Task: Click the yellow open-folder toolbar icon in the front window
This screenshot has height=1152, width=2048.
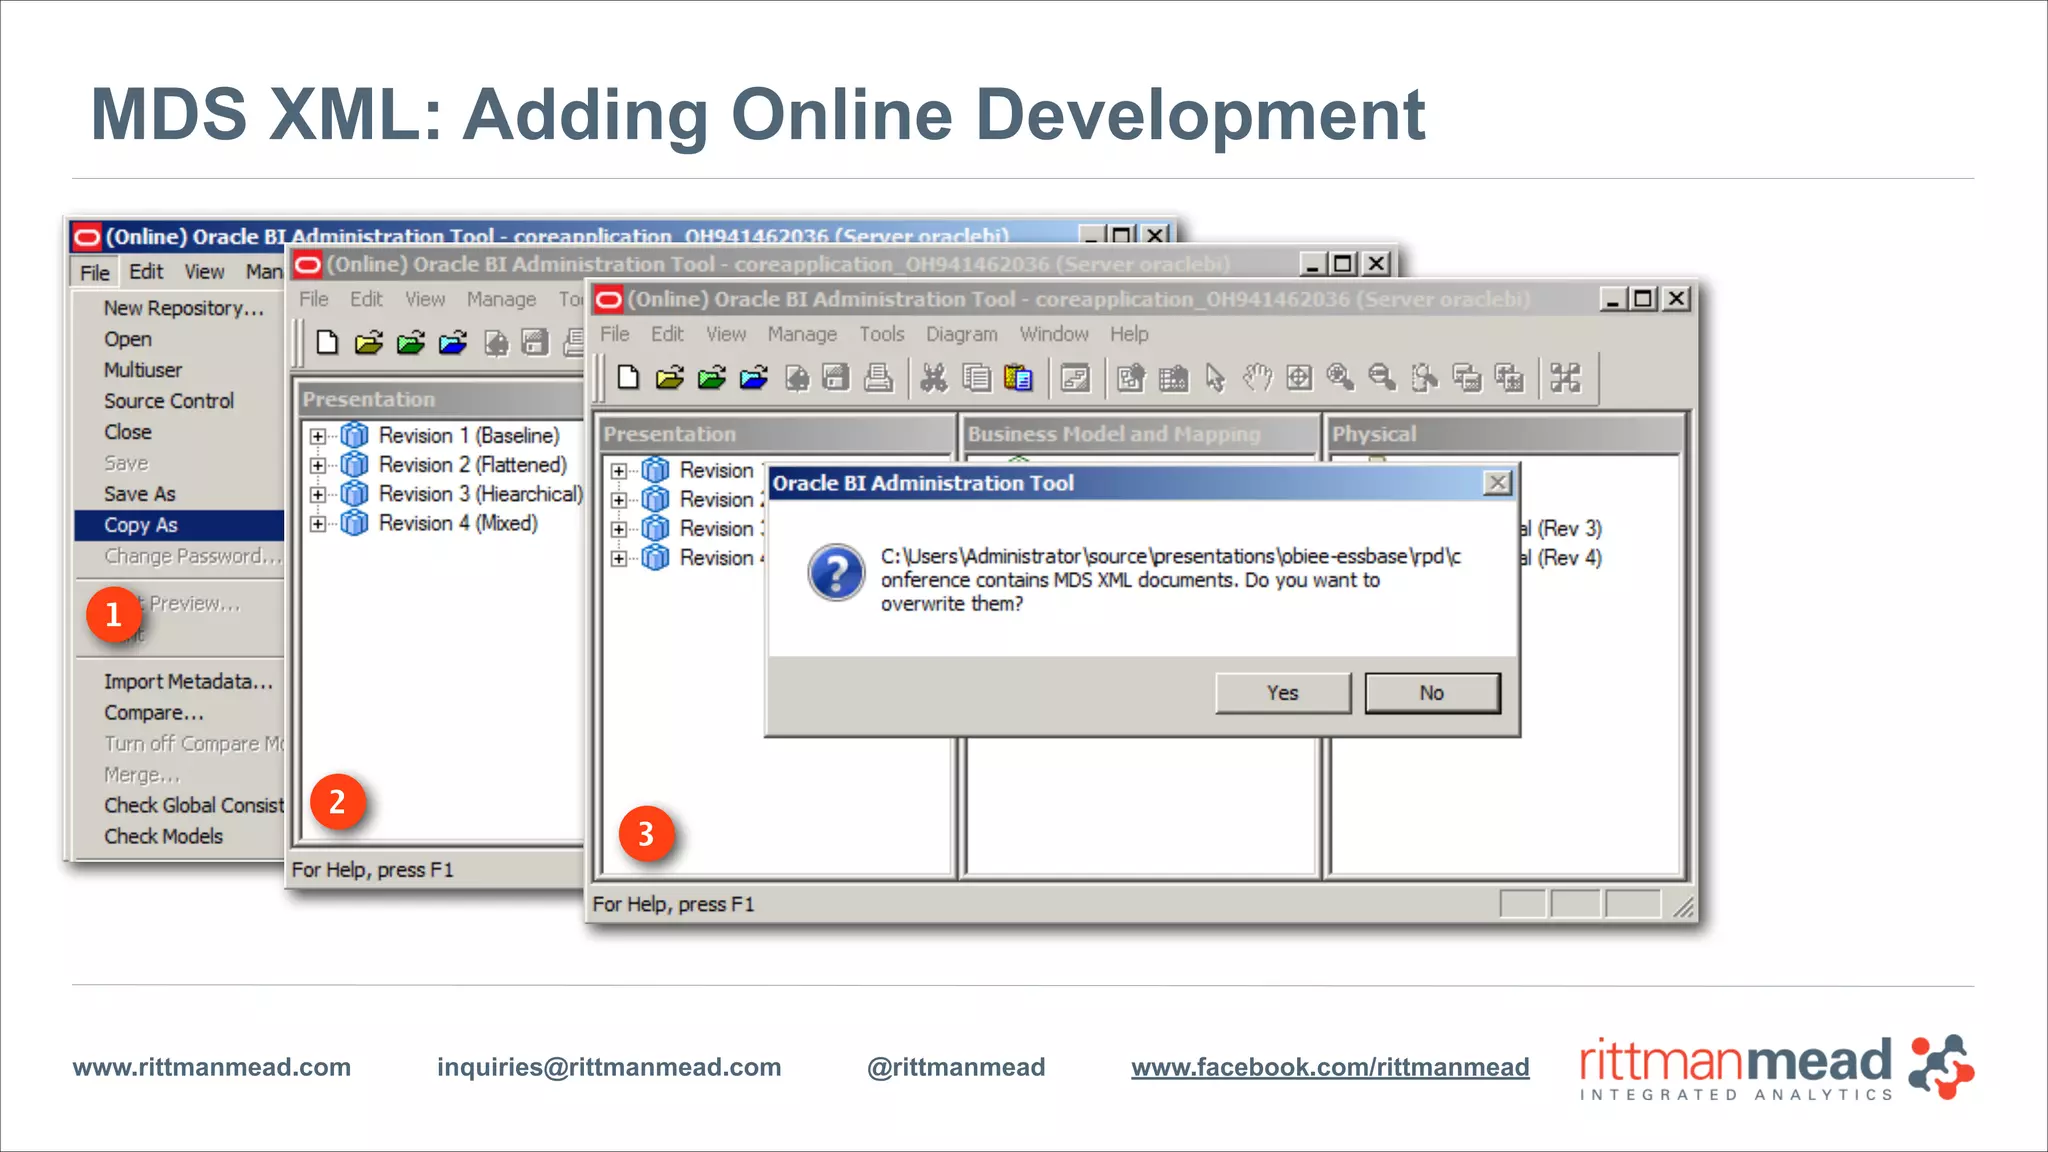Action: 670,377
